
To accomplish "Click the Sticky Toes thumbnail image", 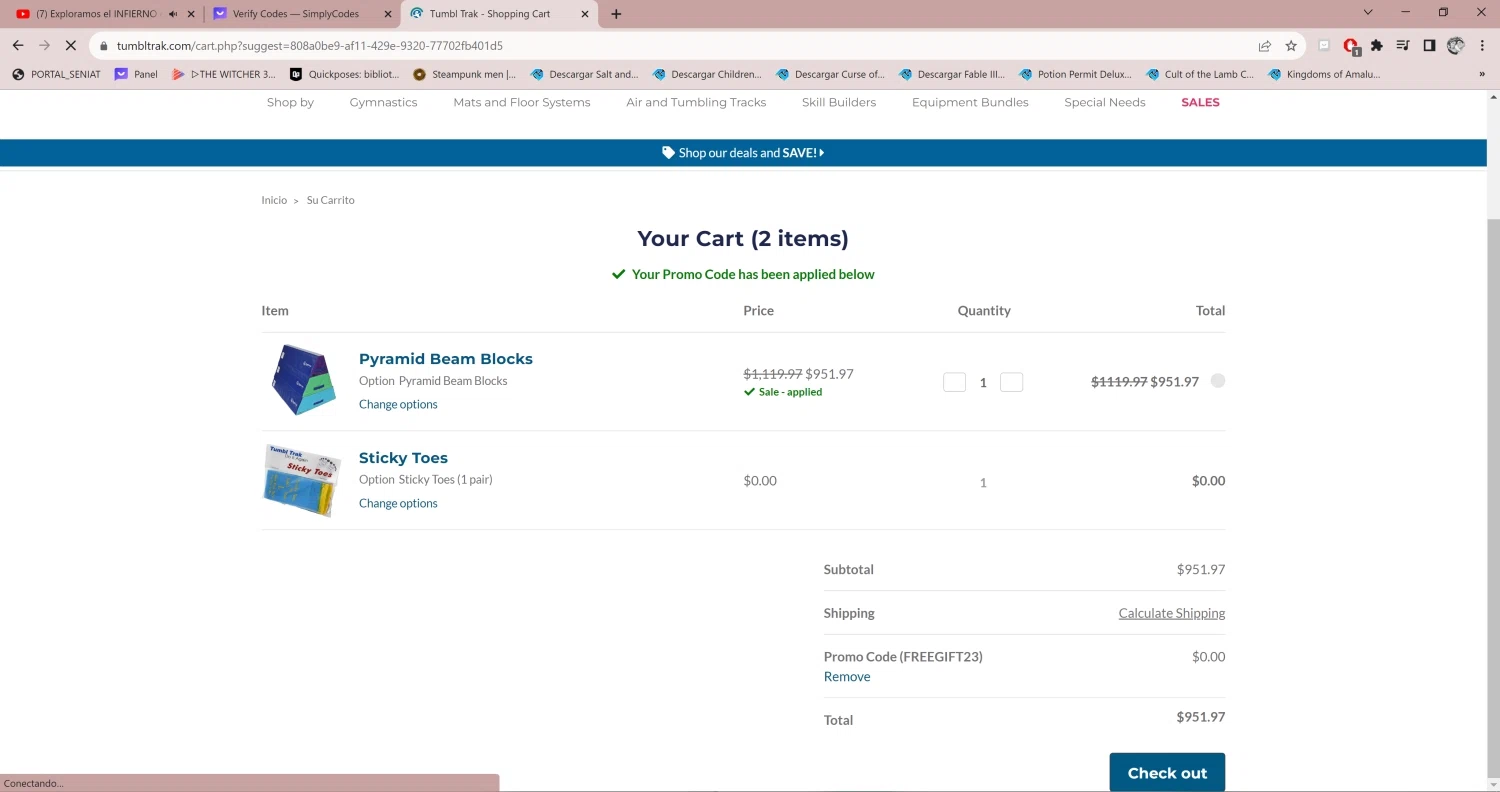I will click(x=303, y=480).
